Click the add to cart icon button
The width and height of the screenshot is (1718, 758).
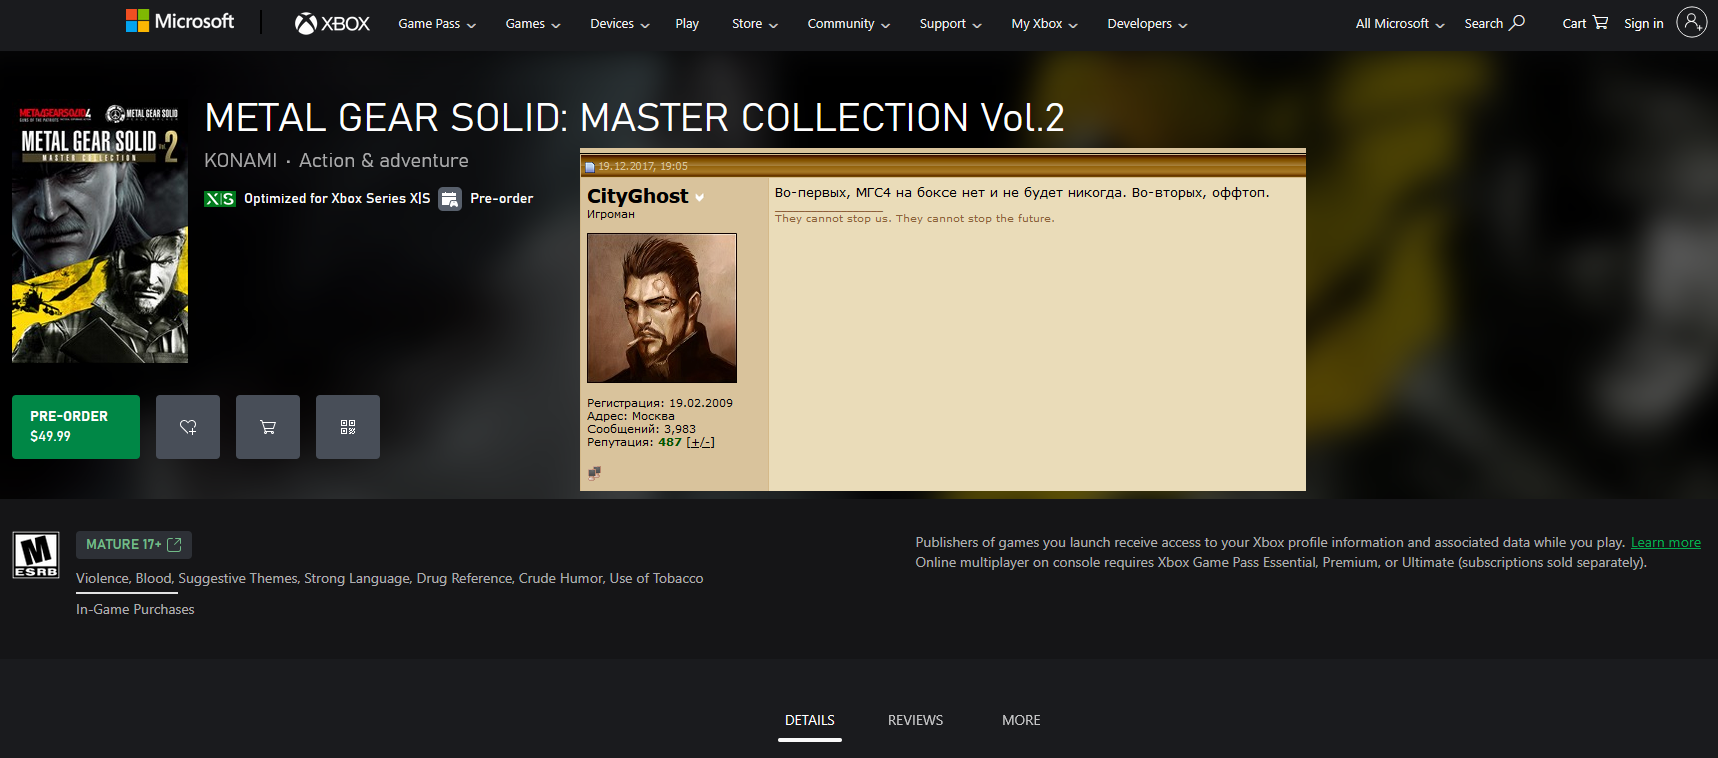pyautogui.click(x=268, y=427)
